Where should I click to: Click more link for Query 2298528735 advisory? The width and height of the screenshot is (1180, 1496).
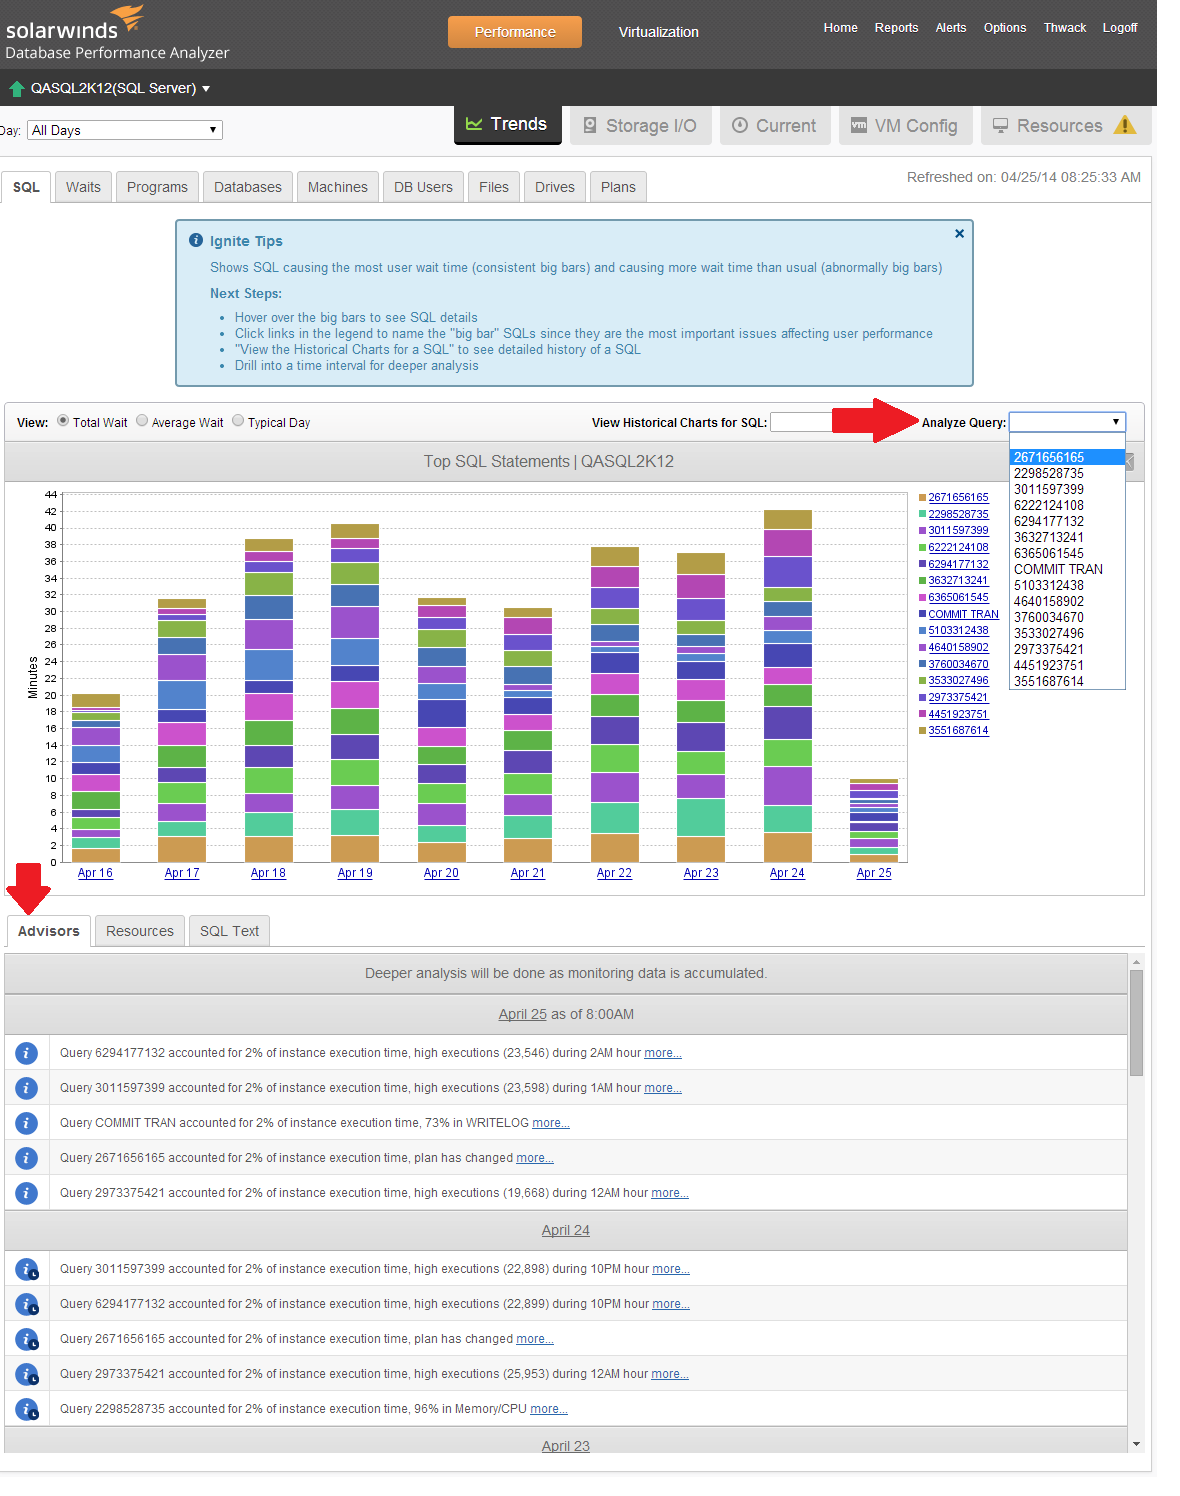(548, 1408)
